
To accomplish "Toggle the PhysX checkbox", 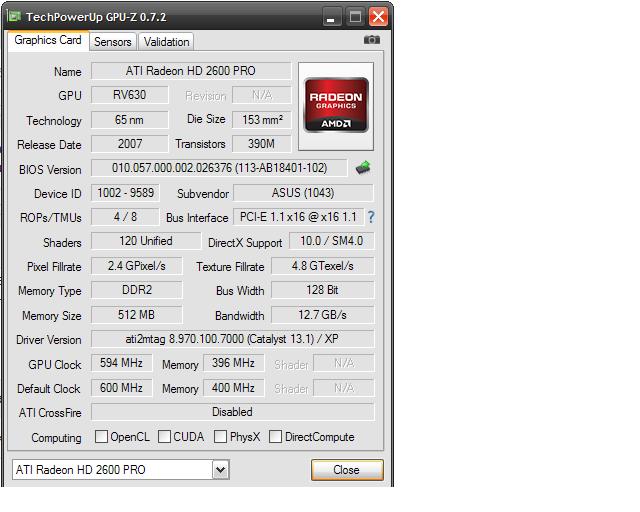I will tap(220, 436).
